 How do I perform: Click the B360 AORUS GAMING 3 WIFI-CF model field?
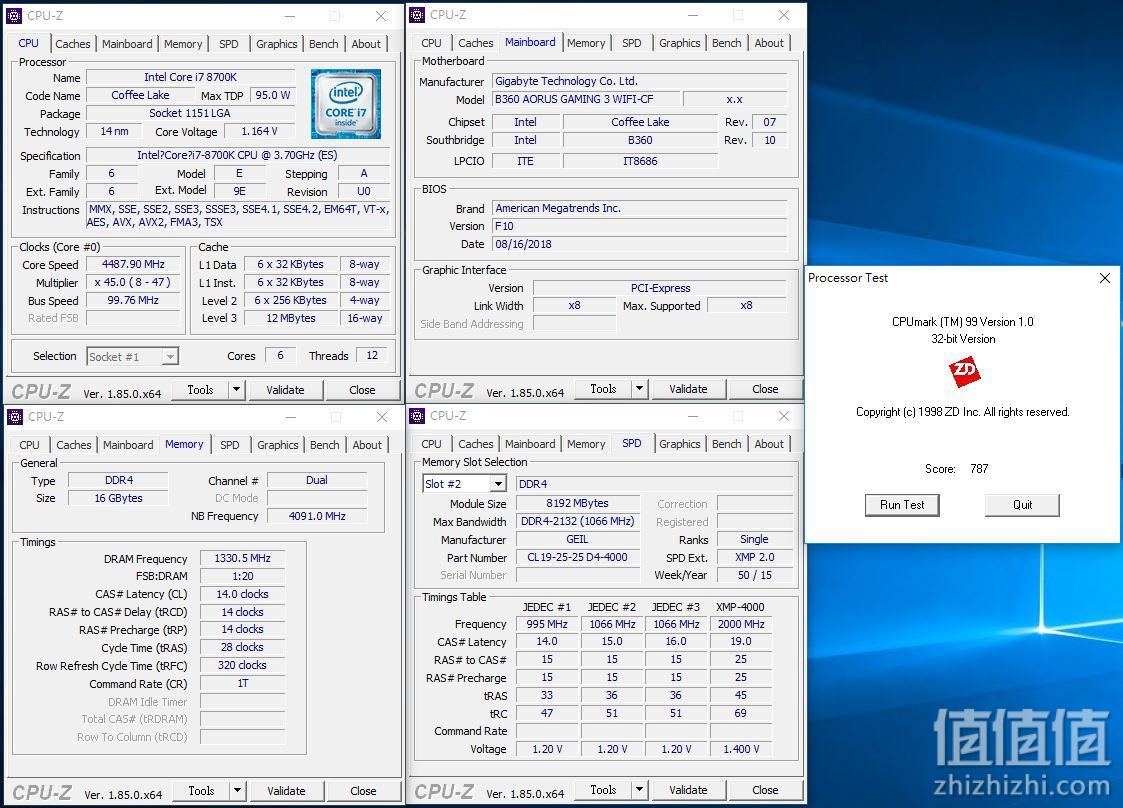585,99
